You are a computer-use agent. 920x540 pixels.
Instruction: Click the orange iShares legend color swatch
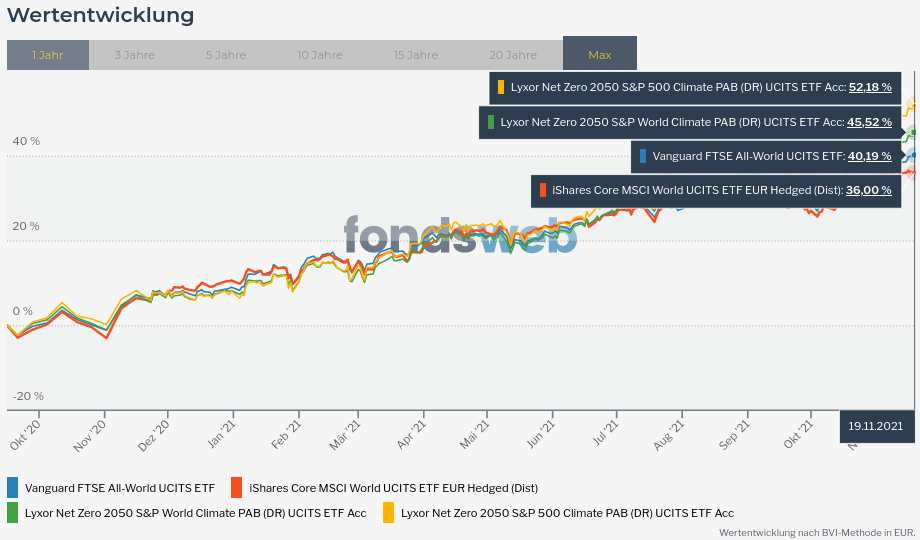tap(236, 487)
